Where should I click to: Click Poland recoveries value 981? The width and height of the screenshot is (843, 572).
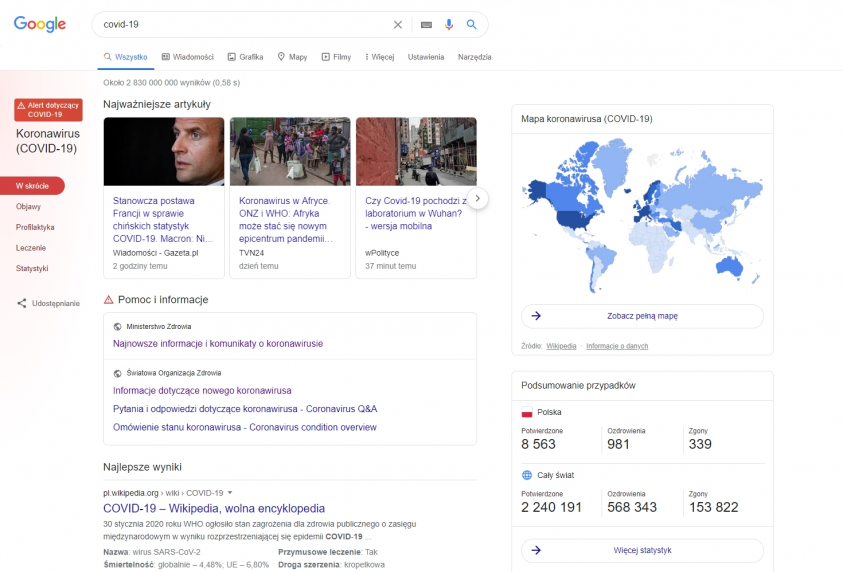coord(618,444)
